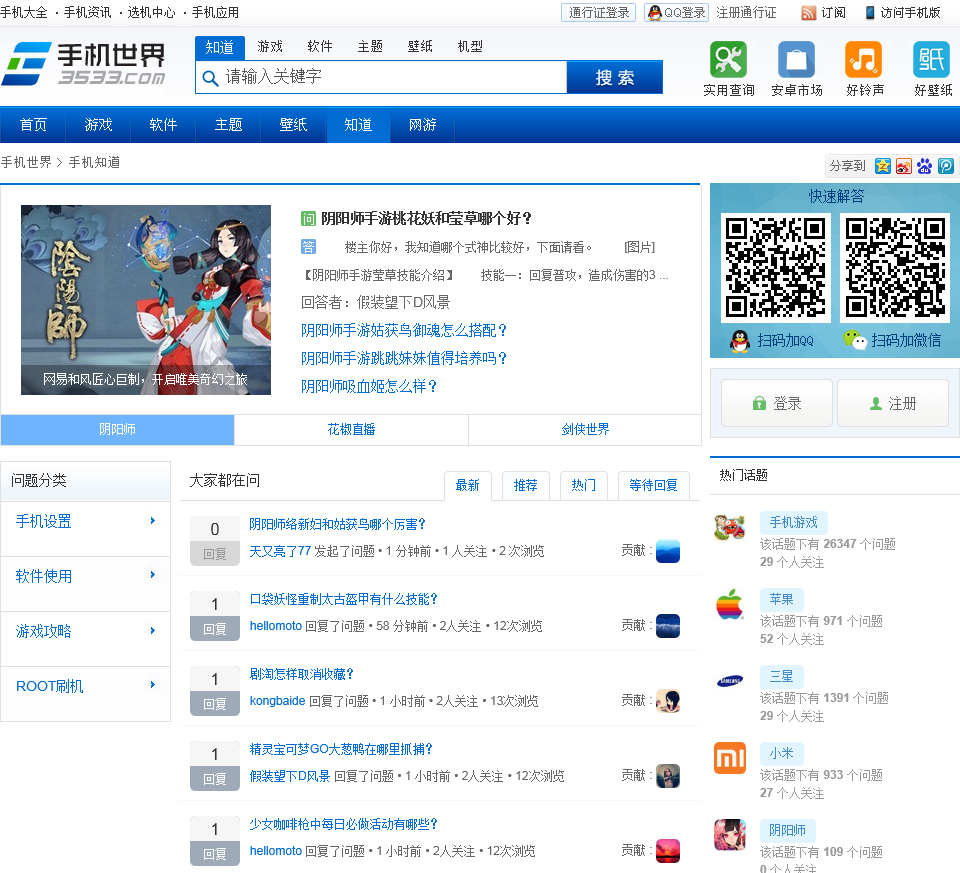Click the 注册通行证 link
The height and width of the screenshot is (873, 960).
tap(746, 13)
